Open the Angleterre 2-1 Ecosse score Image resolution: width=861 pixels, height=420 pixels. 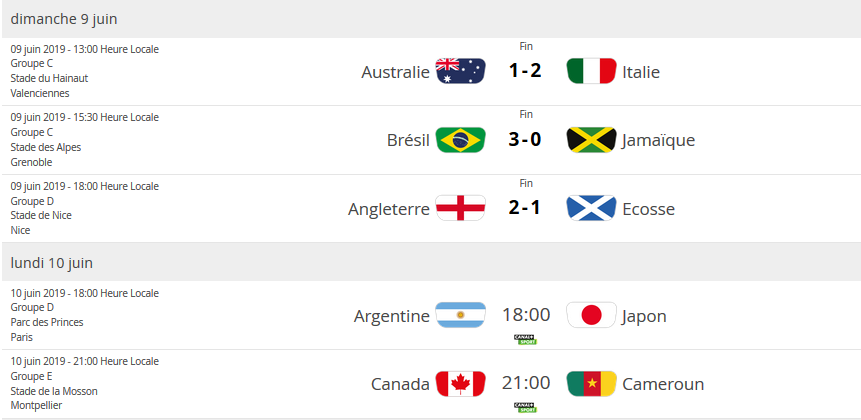525,209
